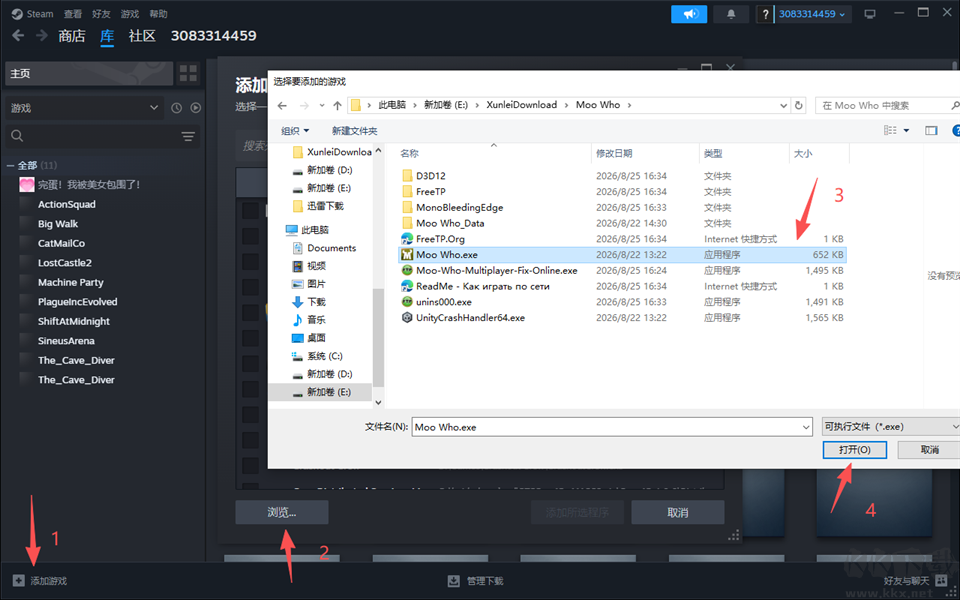Open the 游戏 category dropdown
This screenshot has width=960, height=600.
[x=84, y=108]
